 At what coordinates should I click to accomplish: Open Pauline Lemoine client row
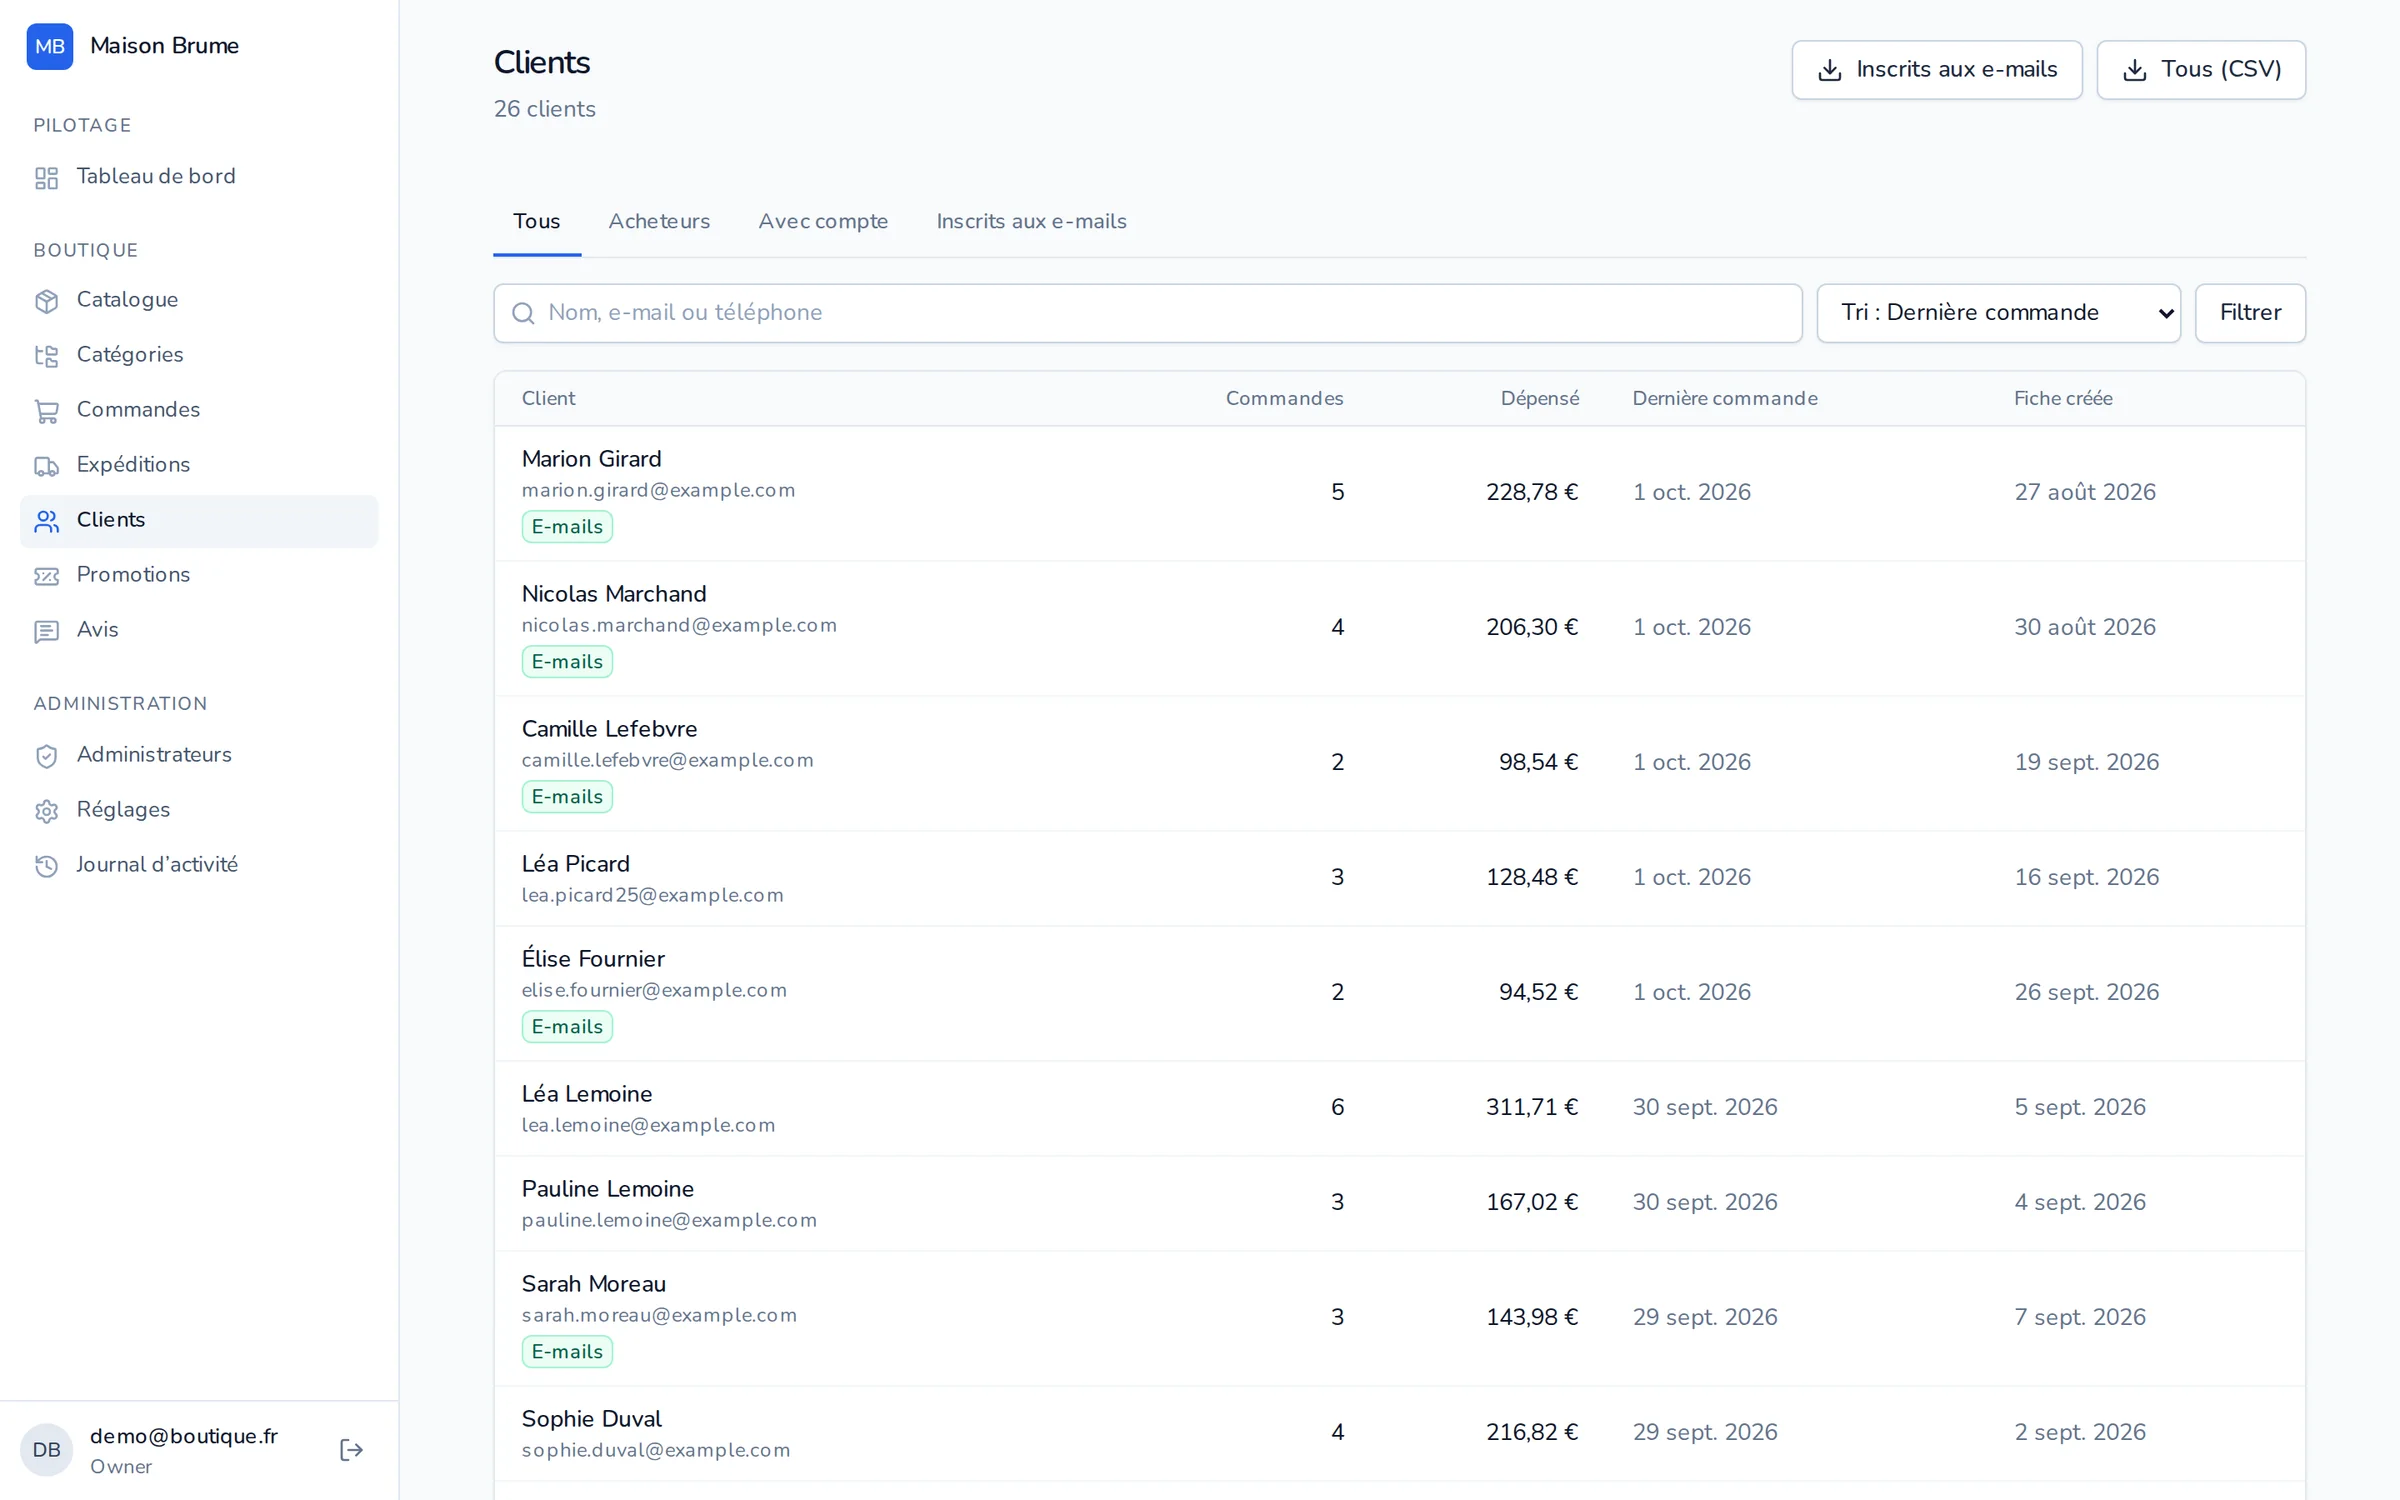point(1399,1203)
